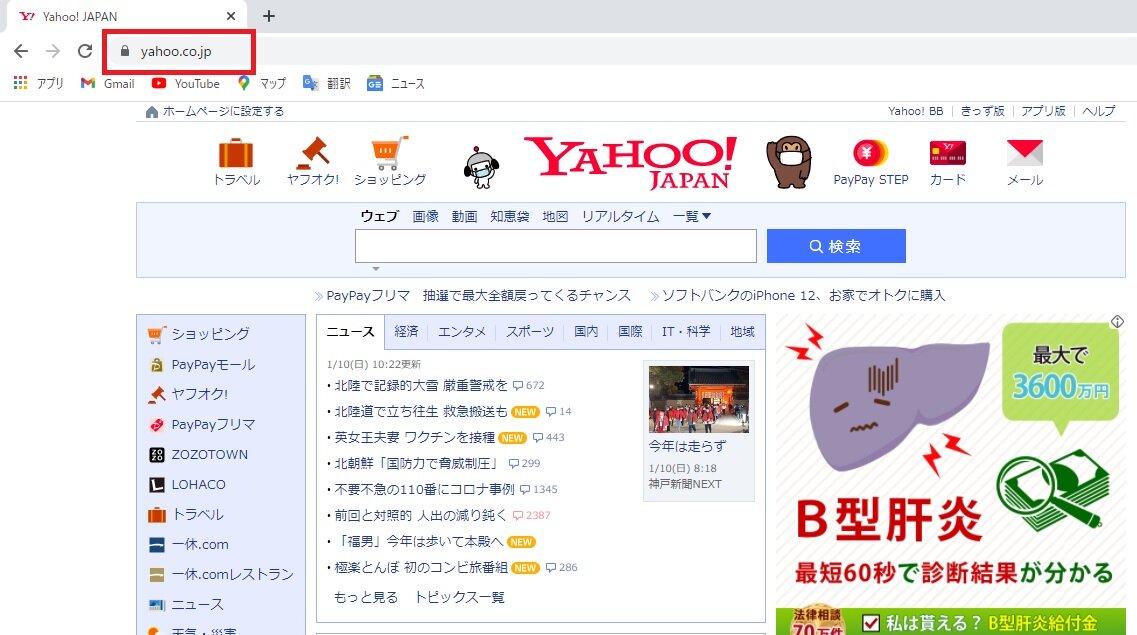Viewport: 1137px width, 635px height.
Task: Switch to the 経済 news tab
Action: point(406,331)
